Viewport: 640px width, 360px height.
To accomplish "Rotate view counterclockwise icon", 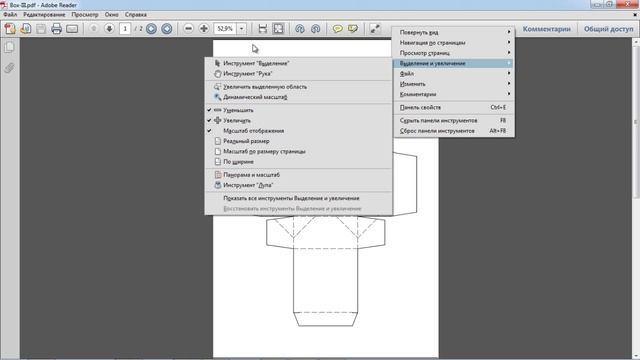I will [x=300, y=29].
